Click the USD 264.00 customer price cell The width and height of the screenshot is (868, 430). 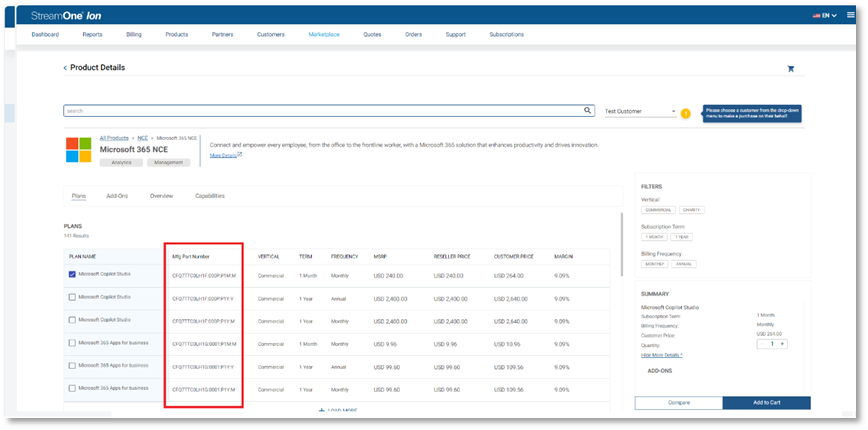point(509,276)
